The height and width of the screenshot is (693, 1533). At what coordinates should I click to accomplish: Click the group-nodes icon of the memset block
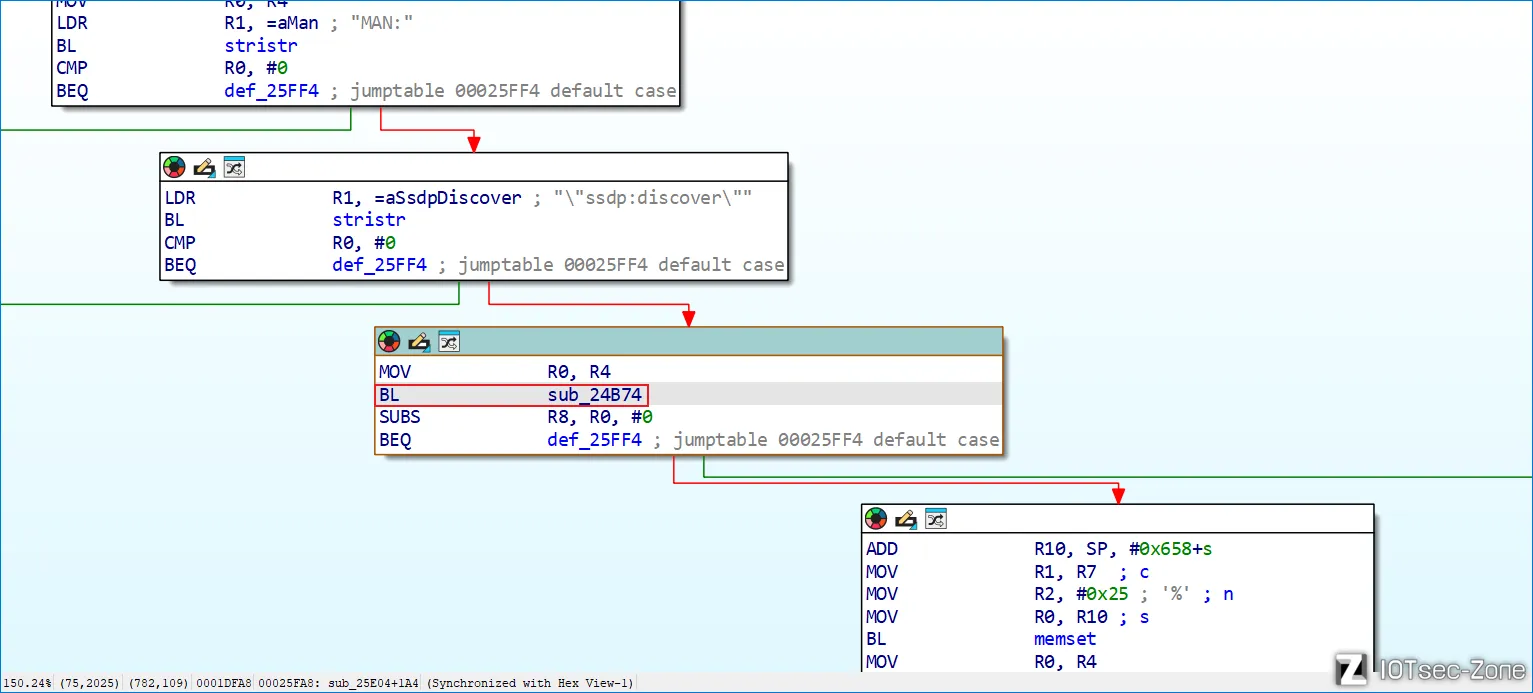936,518
